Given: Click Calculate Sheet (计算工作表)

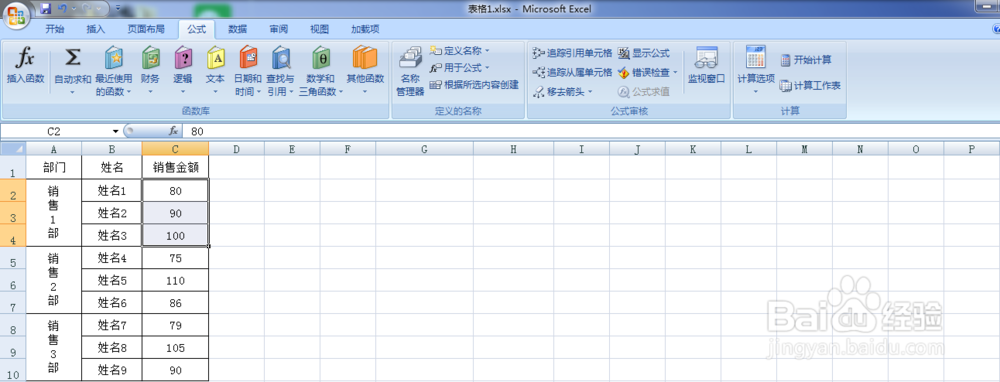Looking at the screenshot, I should tap(810, 85).
